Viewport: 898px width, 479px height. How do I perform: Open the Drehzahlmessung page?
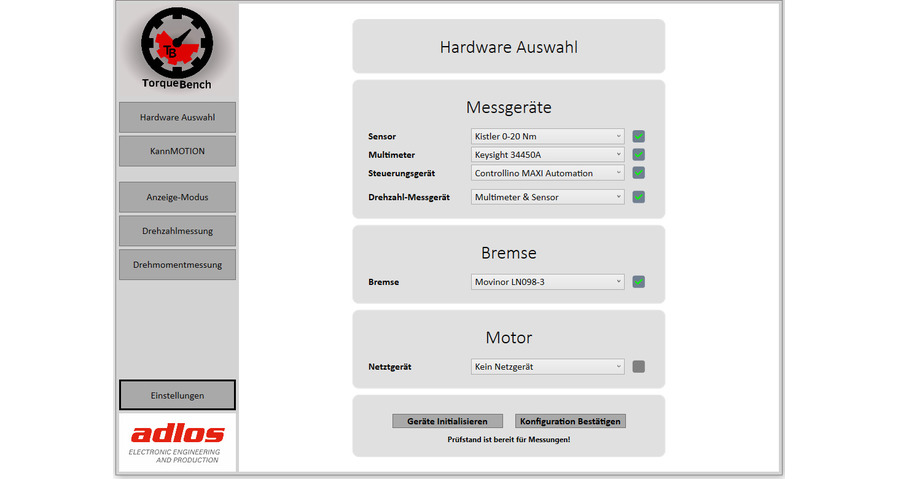click(177, 231)
